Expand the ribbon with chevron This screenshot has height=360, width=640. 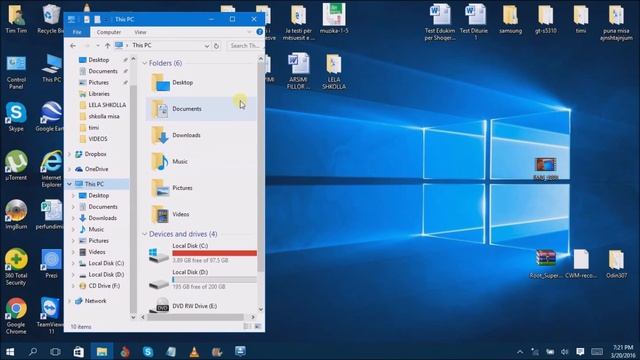click(x=249, y=32)
